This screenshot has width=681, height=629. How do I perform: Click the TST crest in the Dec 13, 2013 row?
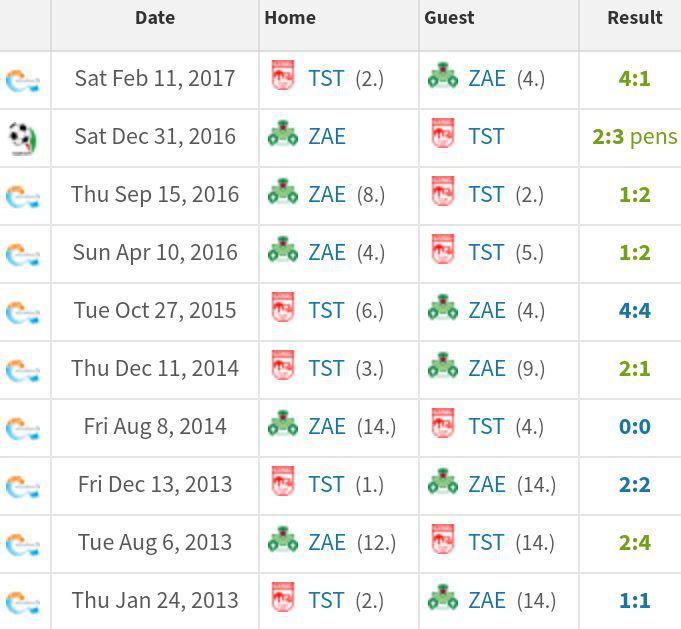pos(283,481)
